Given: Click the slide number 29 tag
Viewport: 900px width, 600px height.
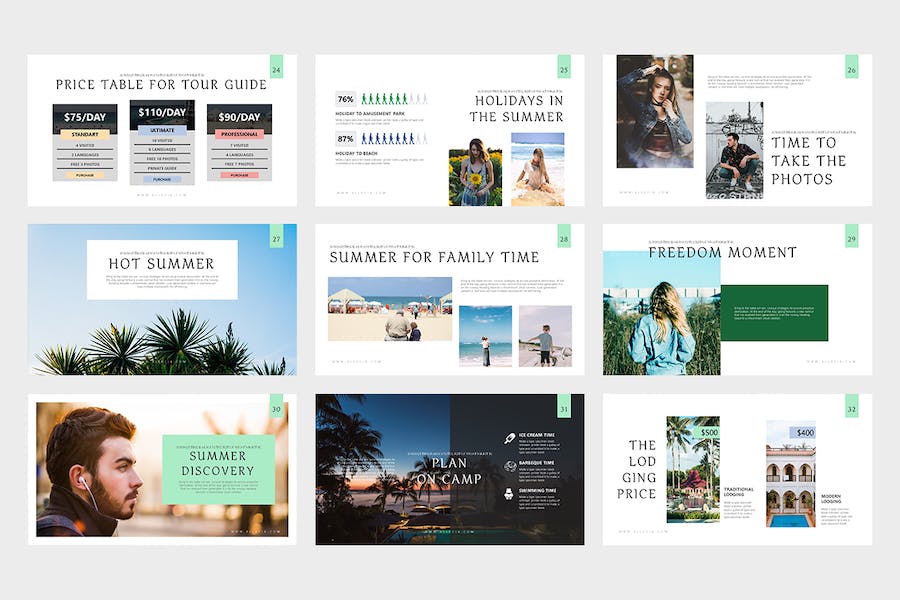Looking at the screenshot, I should 851,236.
